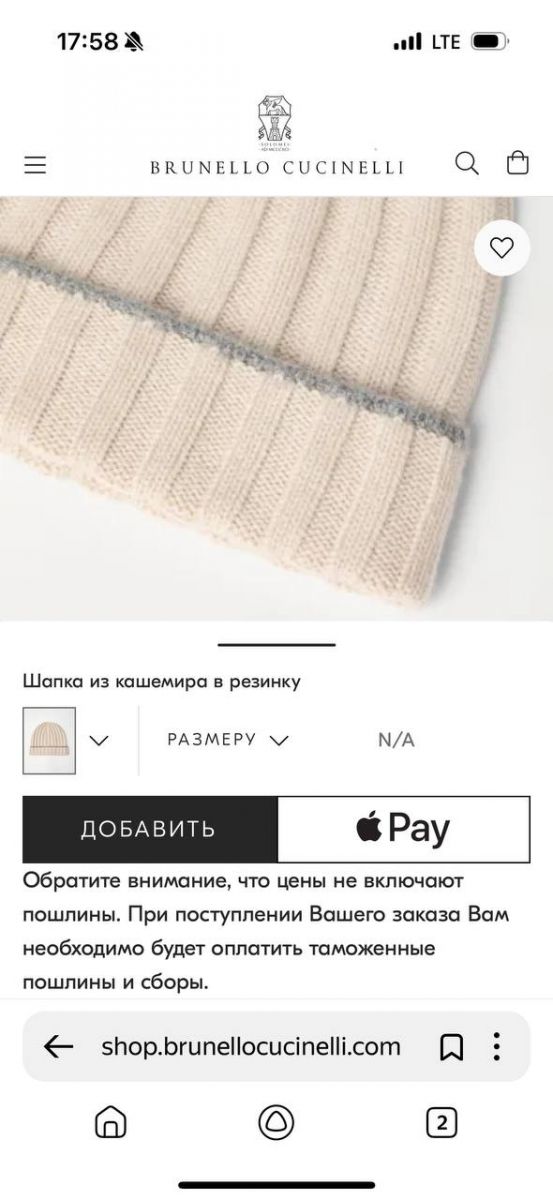The height and width of the screenshot is (1200, 553).
Task: Tap the ДОБАВИТЬ button
Action: click(149, 829)
